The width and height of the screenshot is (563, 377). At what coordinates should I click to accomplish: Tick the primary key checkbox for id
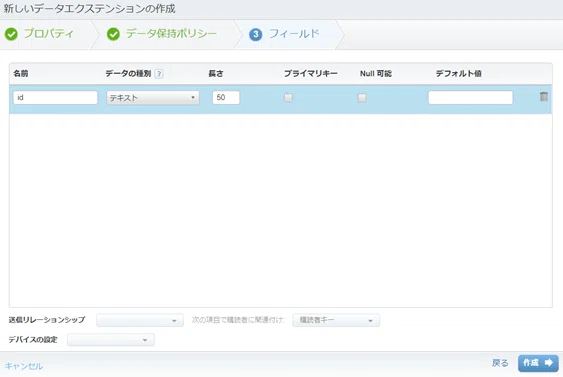click(x=288, y=97)
